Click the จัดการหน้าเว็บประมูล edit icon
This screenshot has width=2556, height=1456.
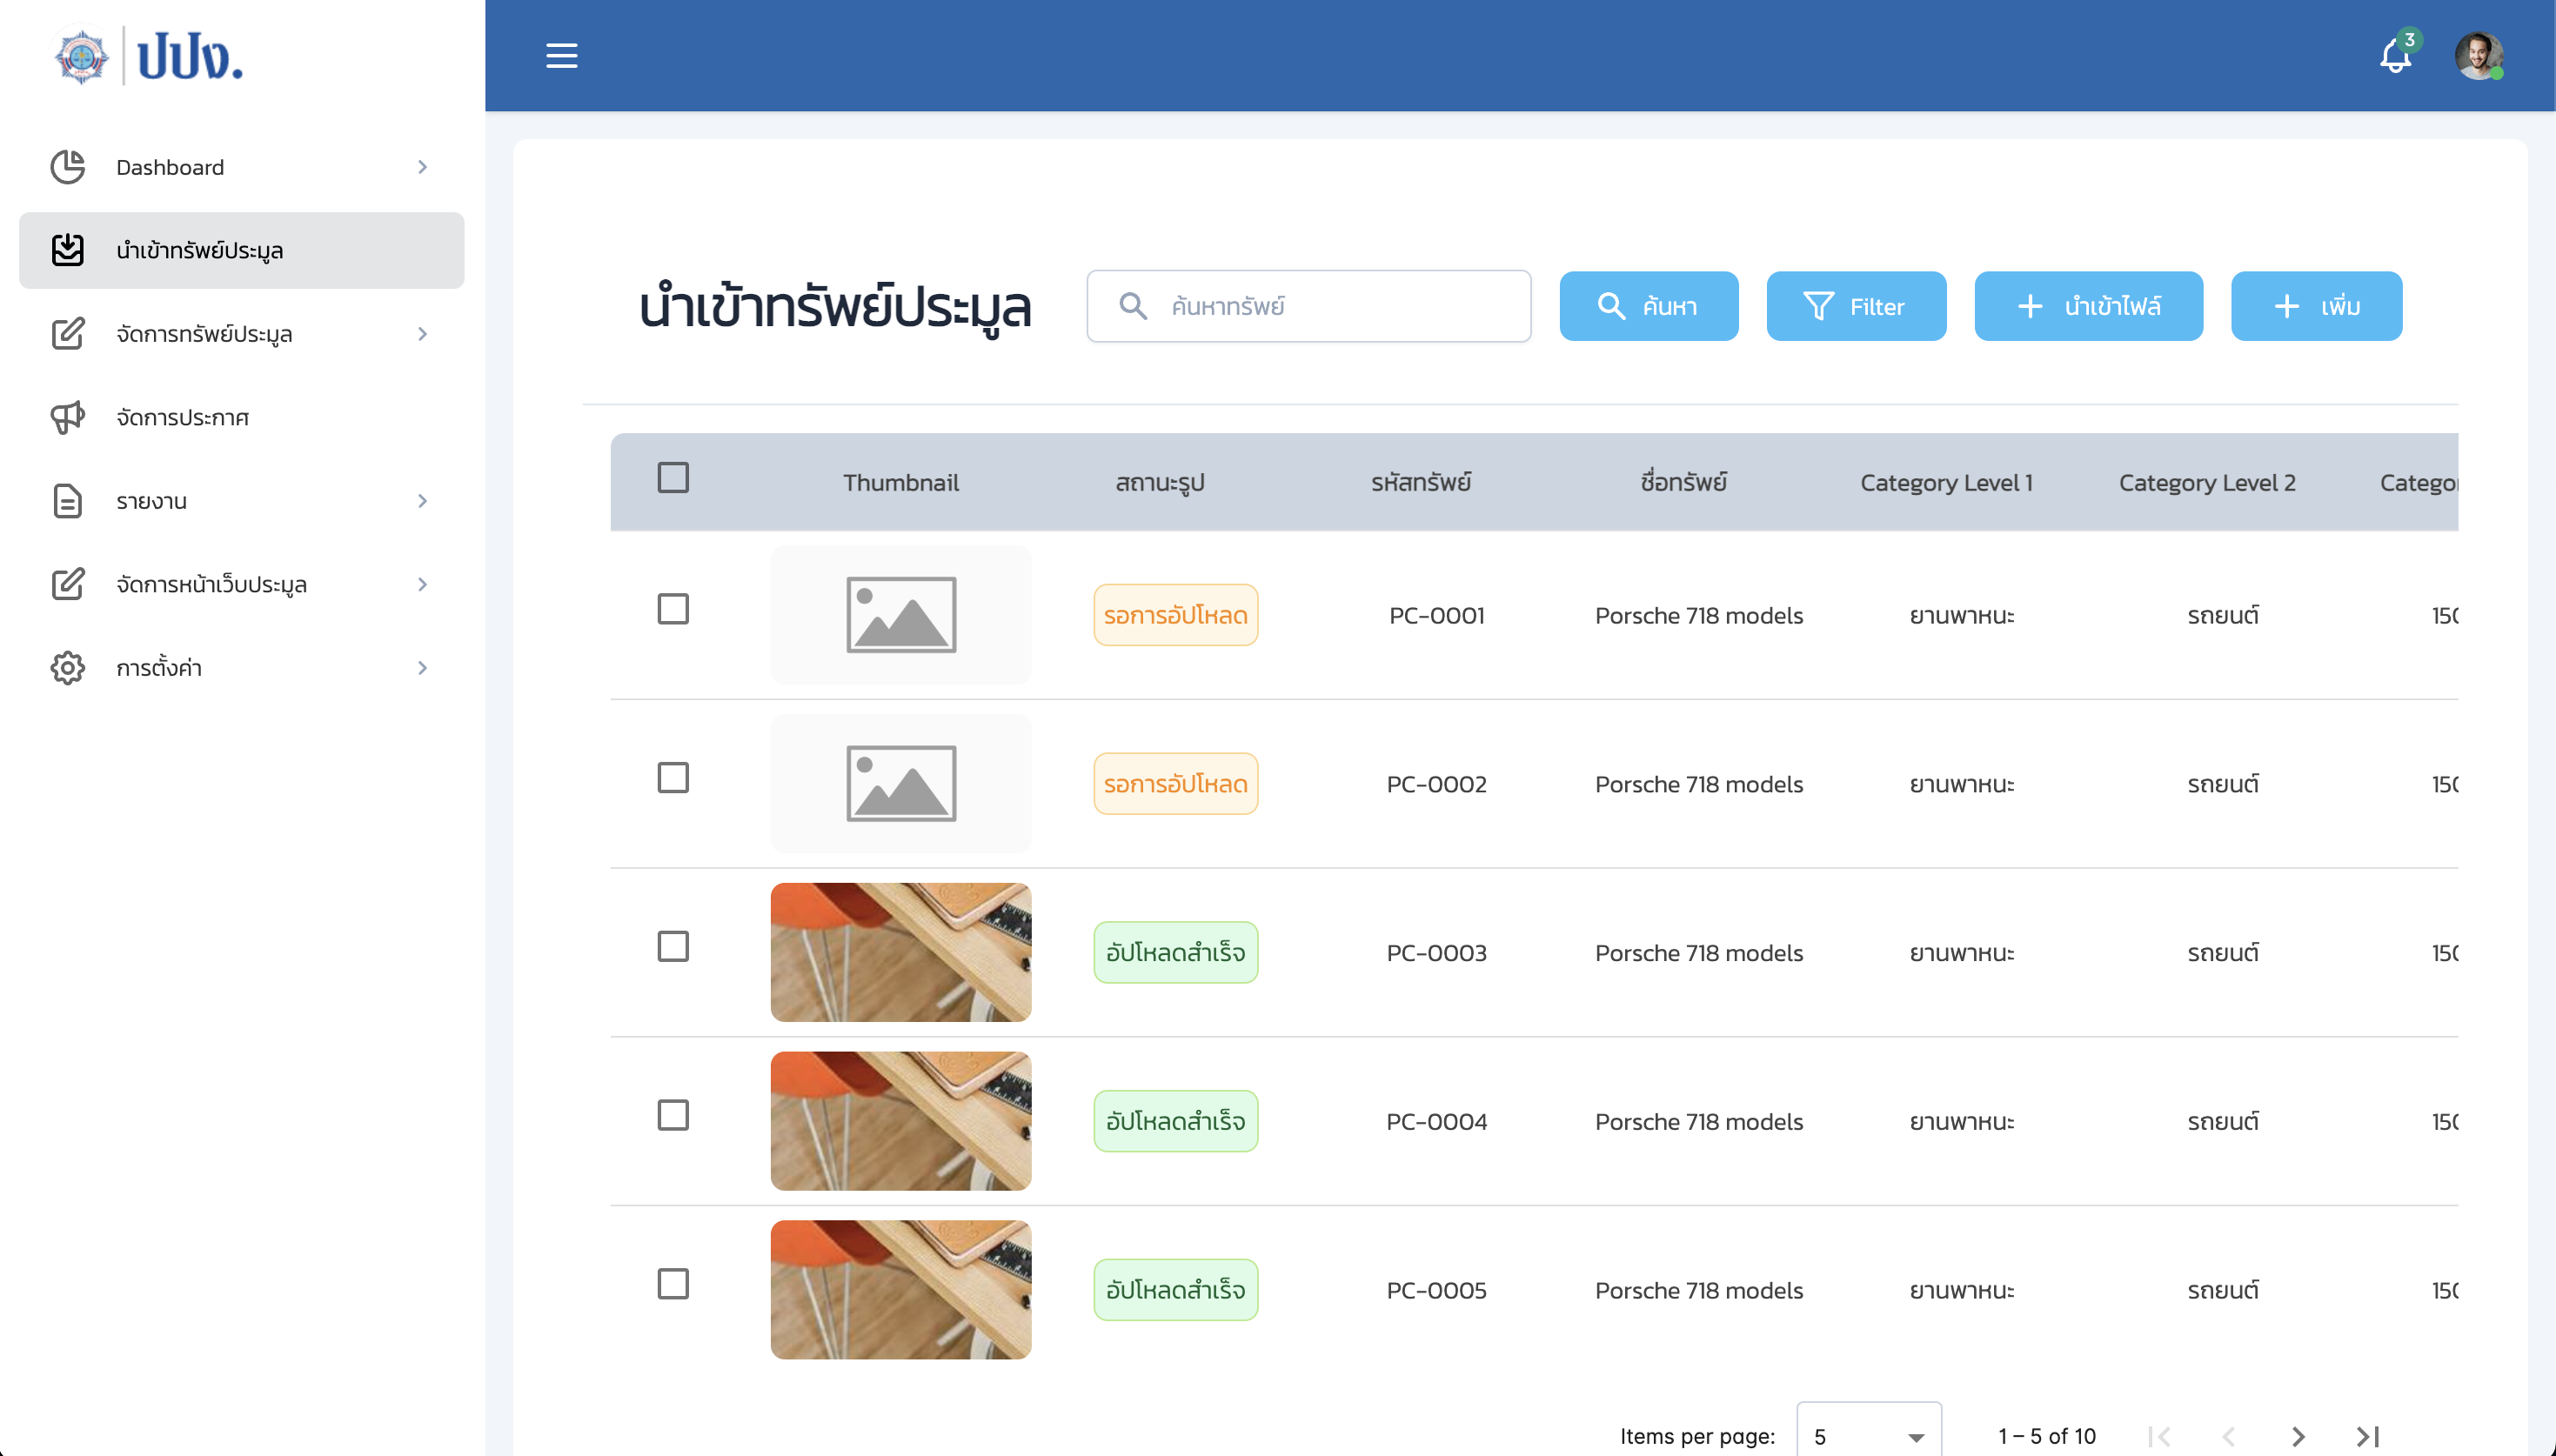68,584
